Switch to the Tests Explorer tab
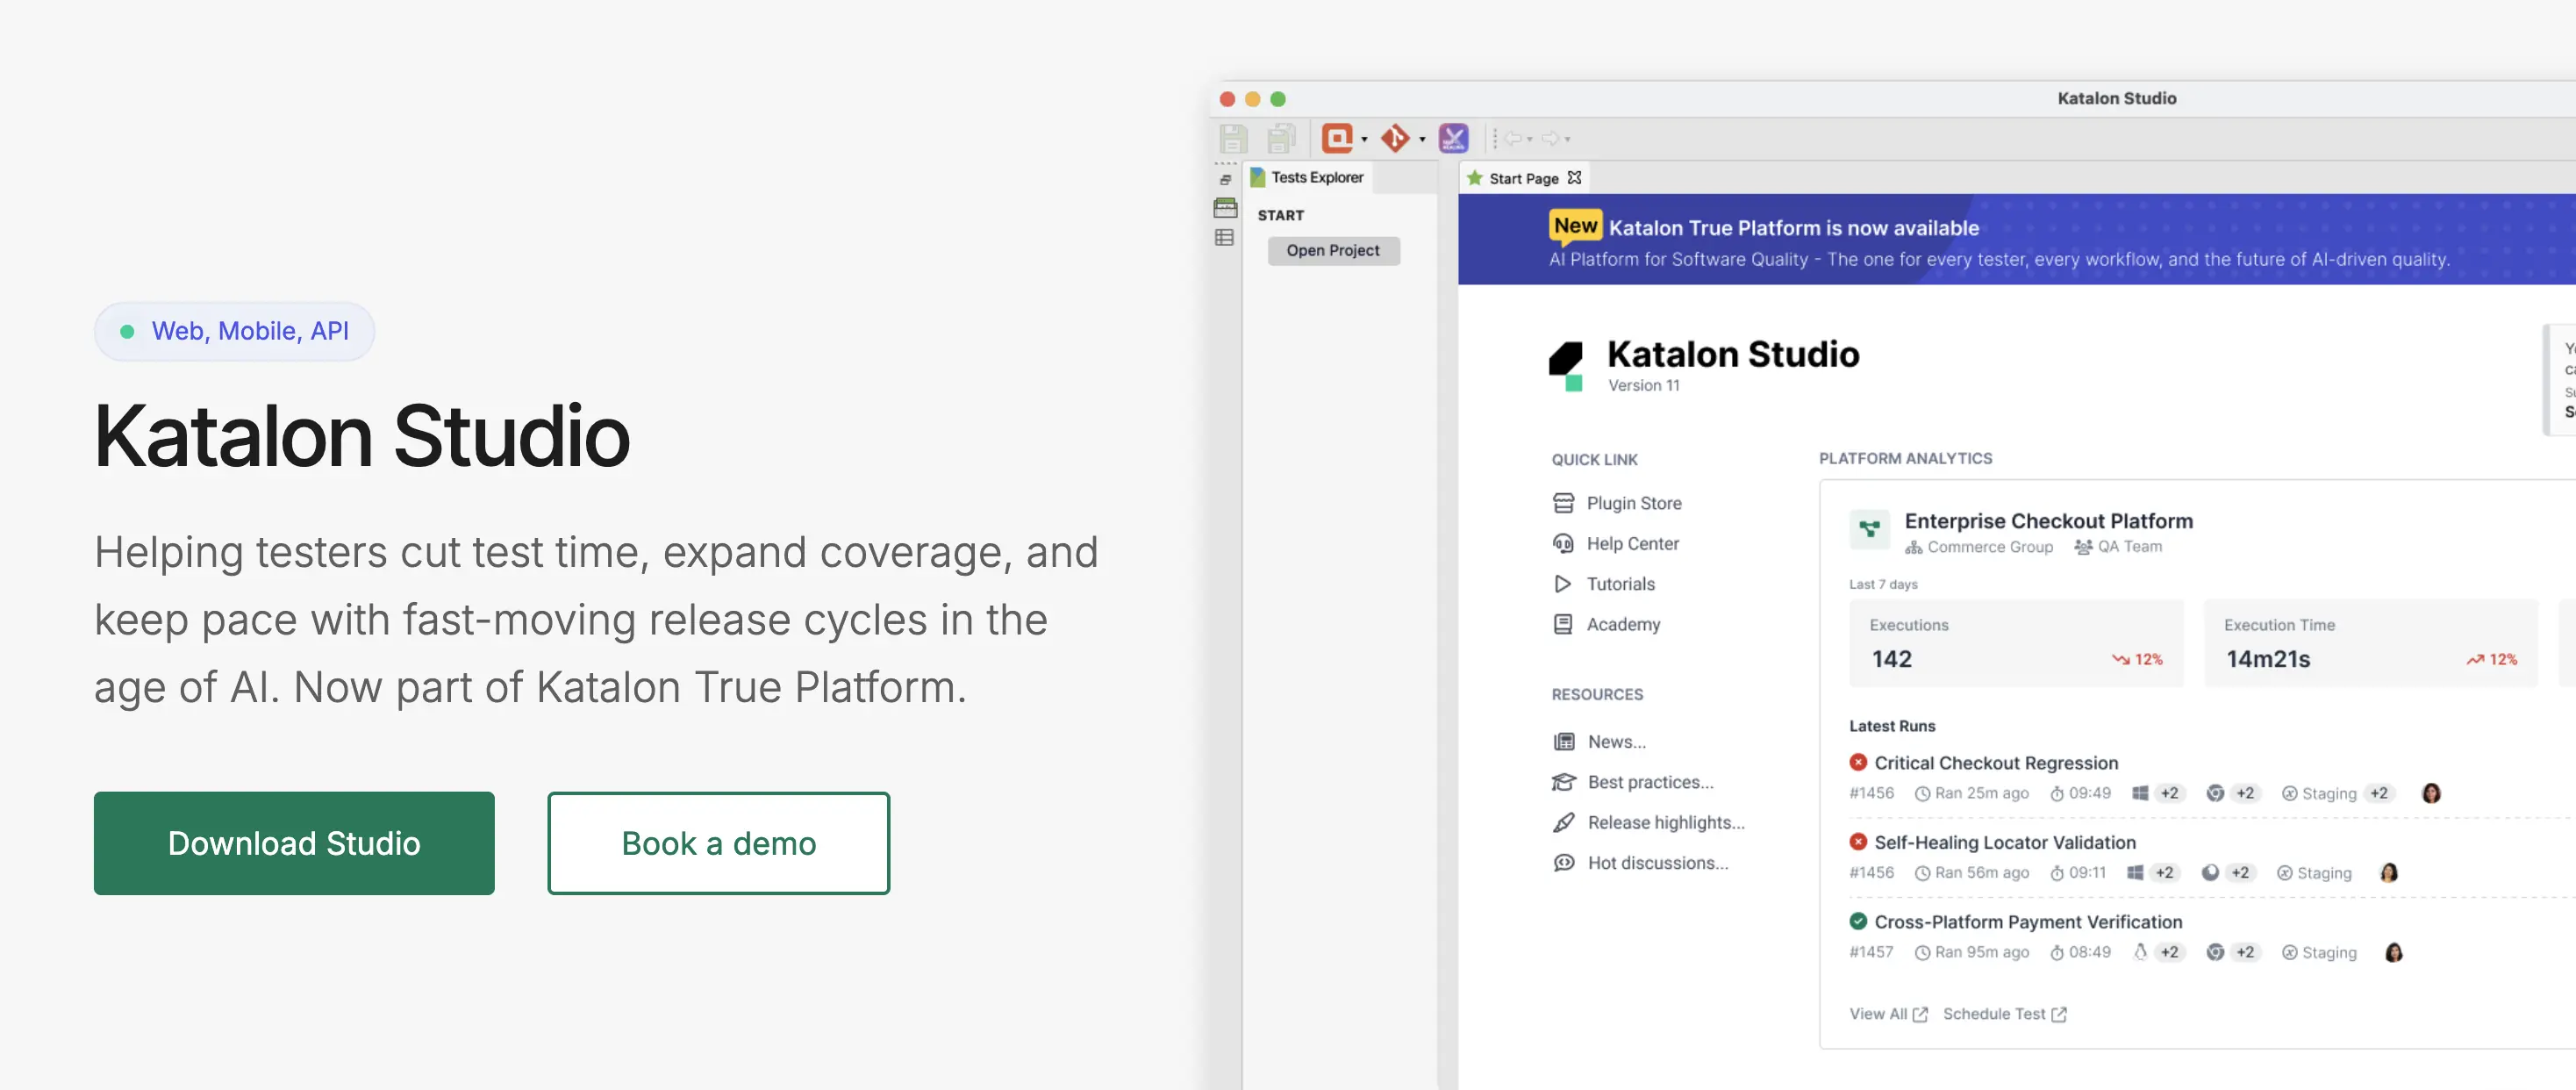The height and width of the screenshot is (1090, 2576). click(x=1307, y=177)
